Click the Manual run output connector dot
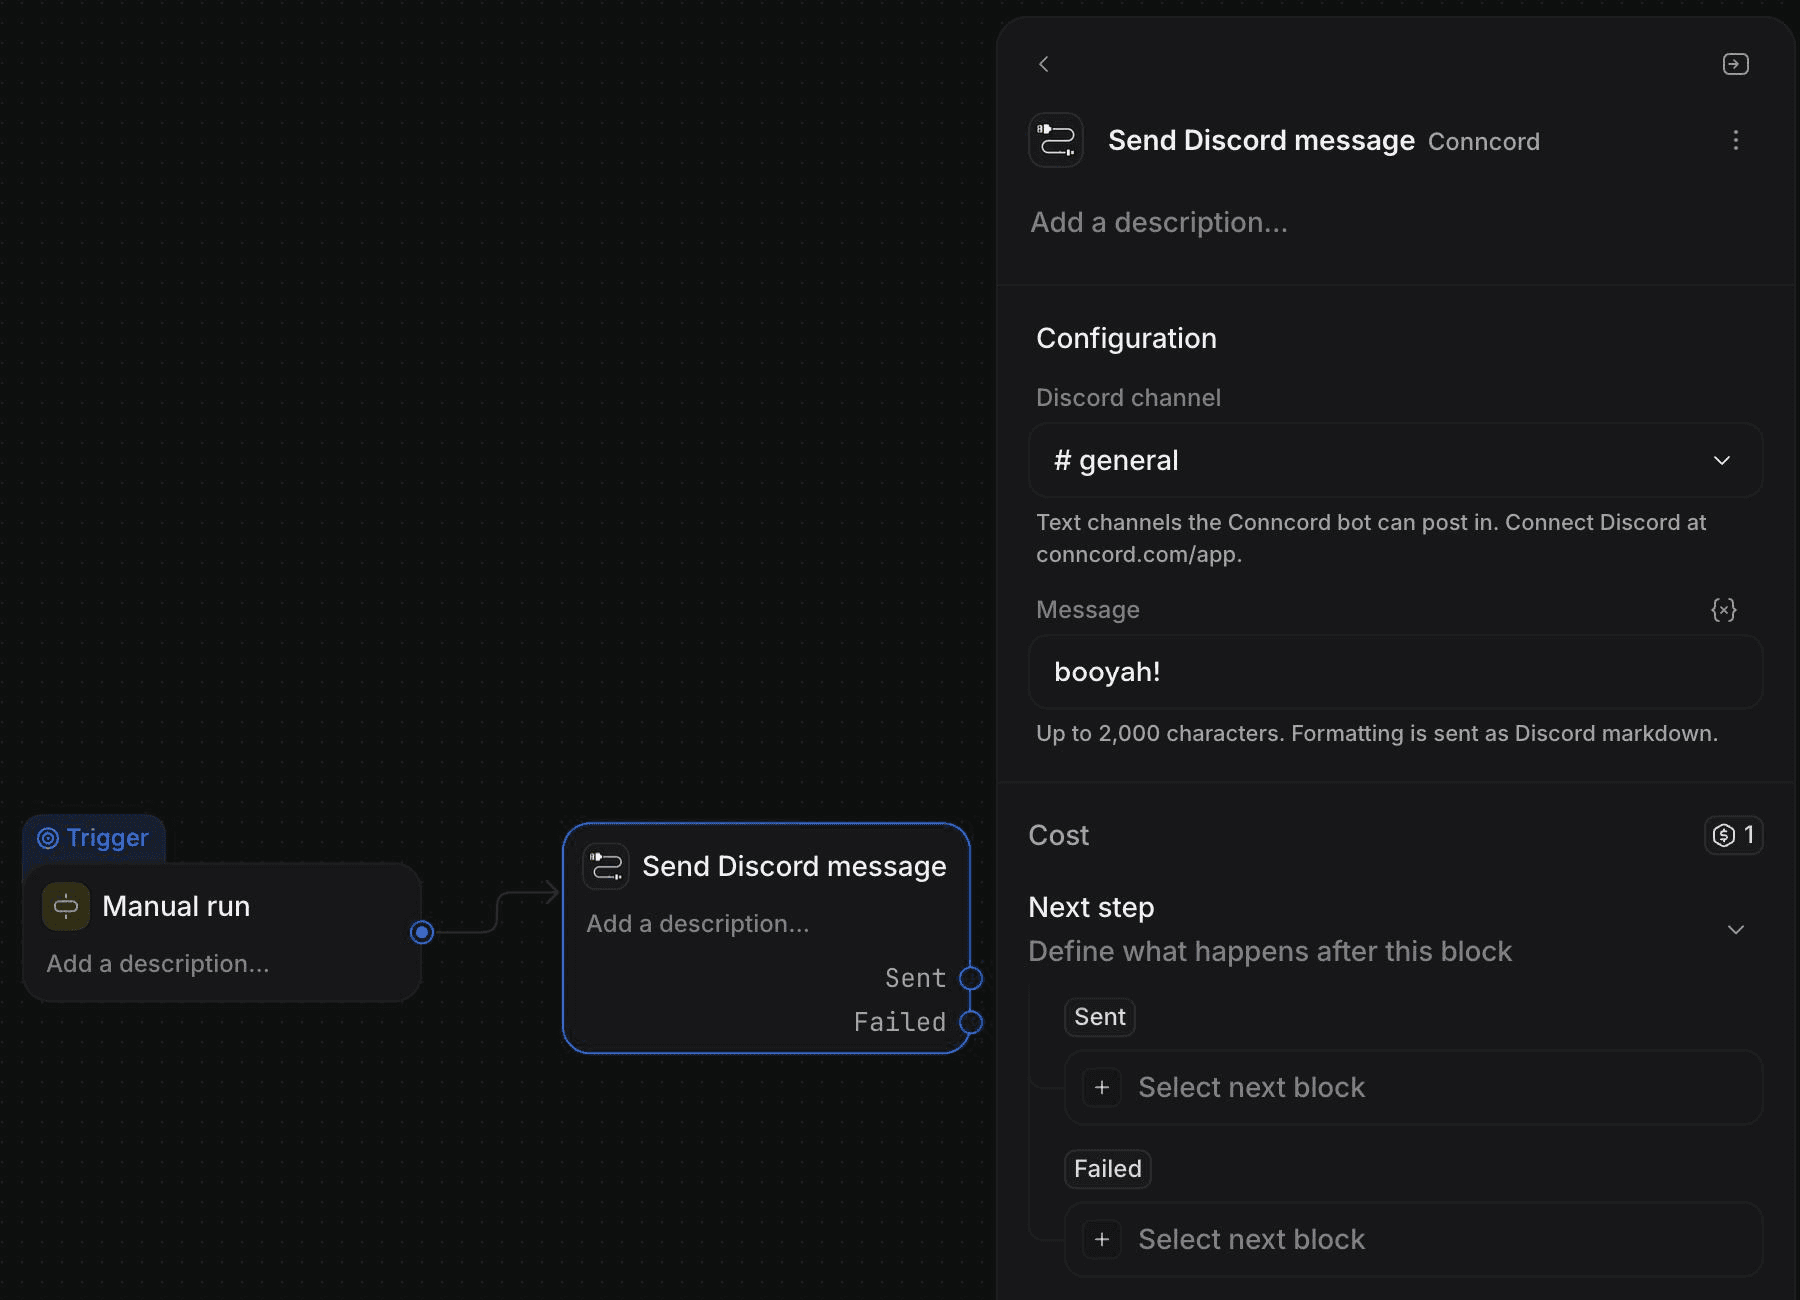The height and width of the screenshot is (1300, 1800). 422,932
